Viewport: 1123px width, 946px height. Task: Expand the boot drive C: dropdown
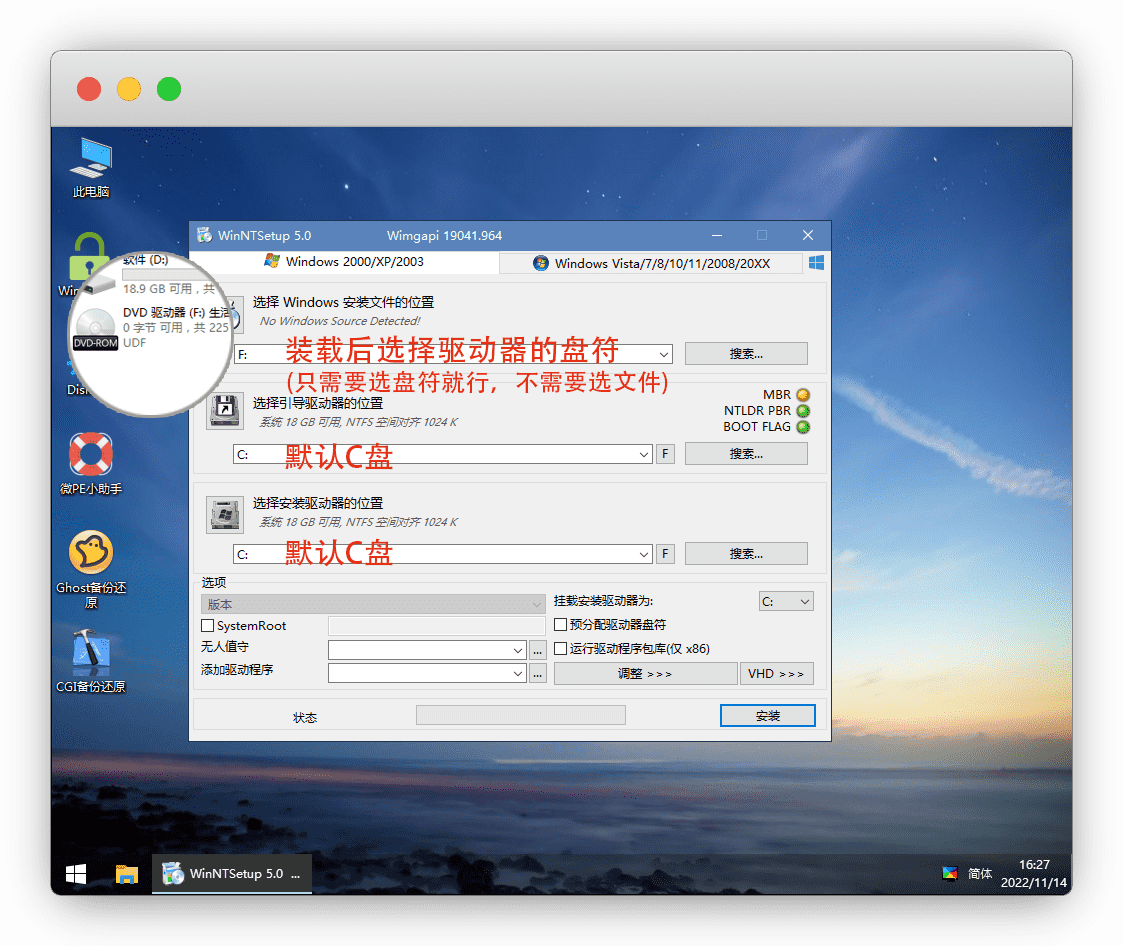pos(644,455)
